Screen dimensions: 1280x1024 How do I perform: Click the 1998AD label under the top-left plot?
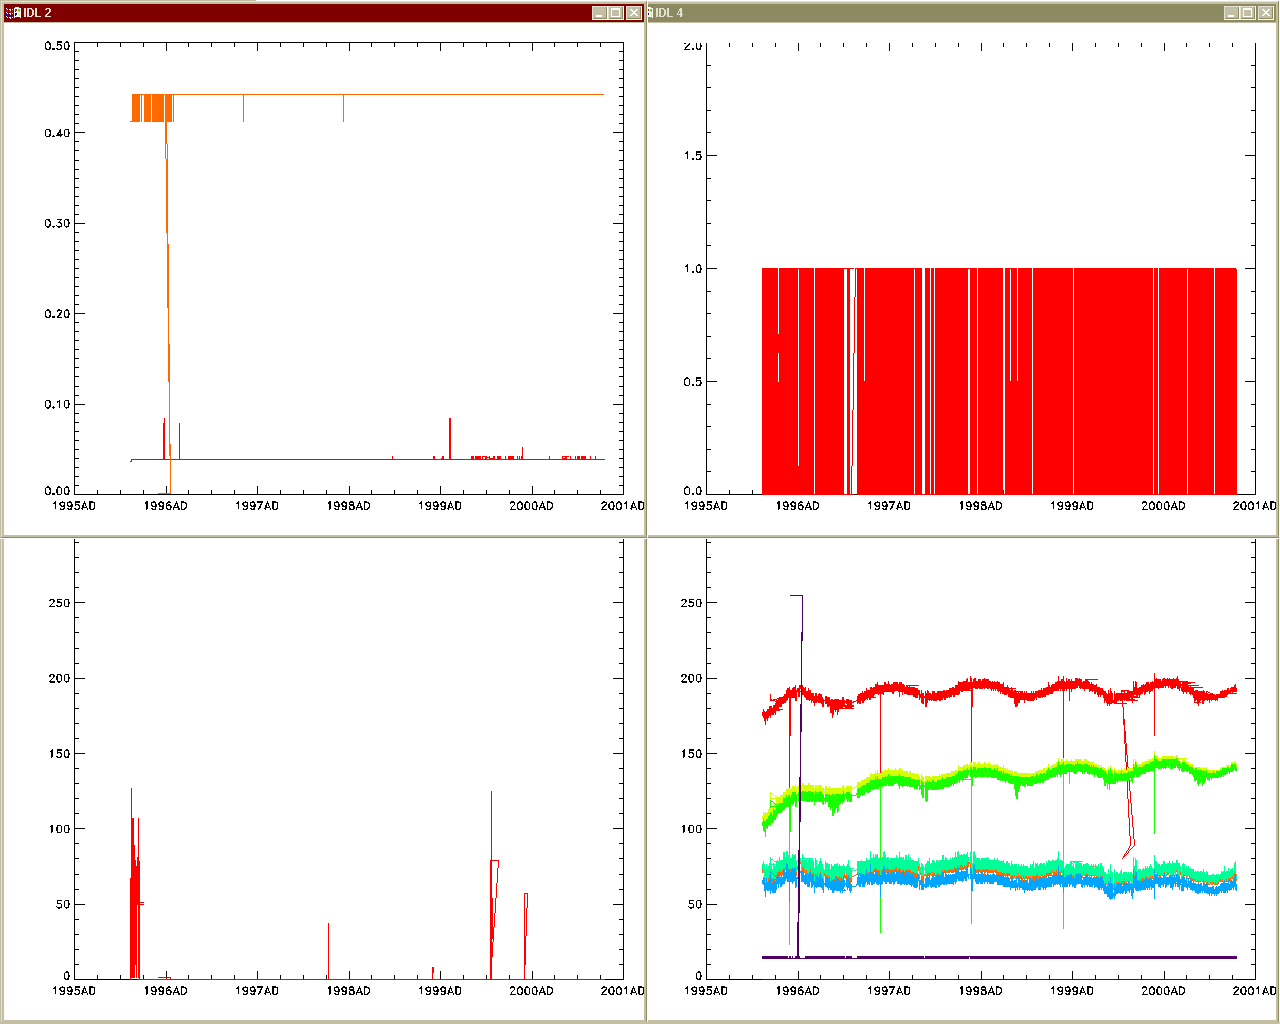(348, 506)
